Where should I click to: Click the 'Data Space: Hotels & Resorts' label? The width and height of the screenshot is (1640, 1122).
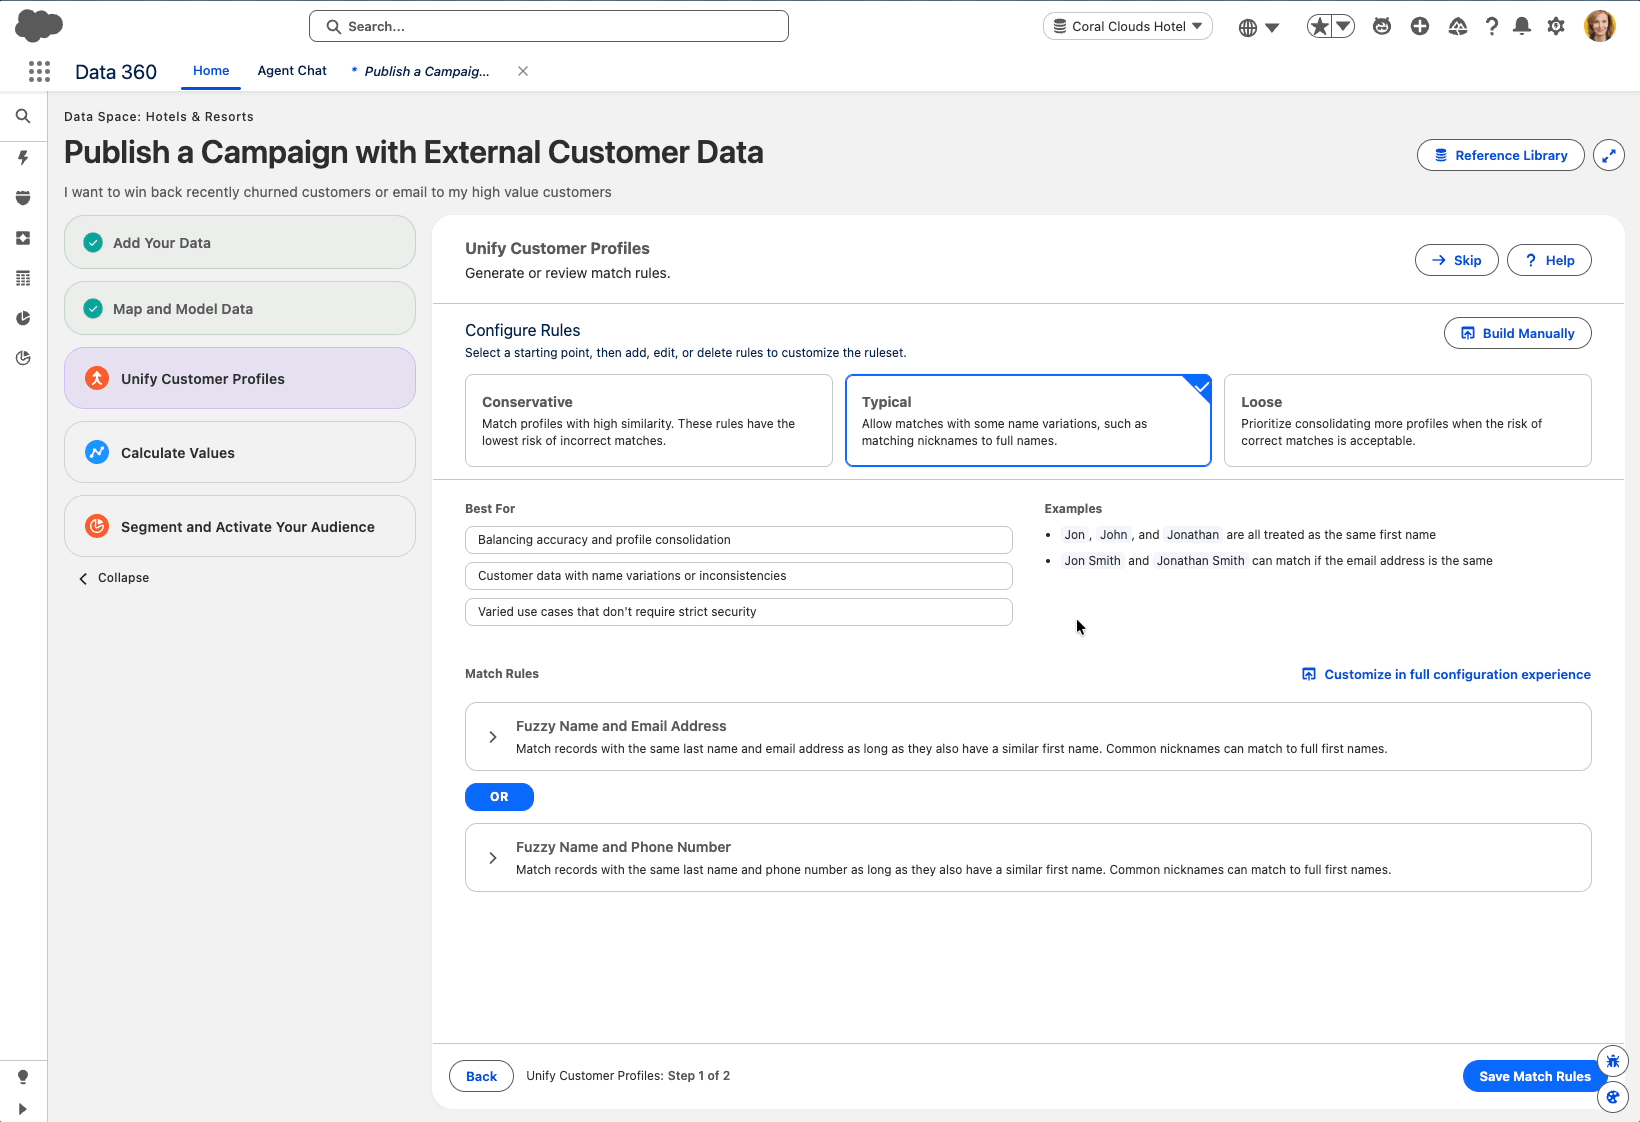(159, 117)
